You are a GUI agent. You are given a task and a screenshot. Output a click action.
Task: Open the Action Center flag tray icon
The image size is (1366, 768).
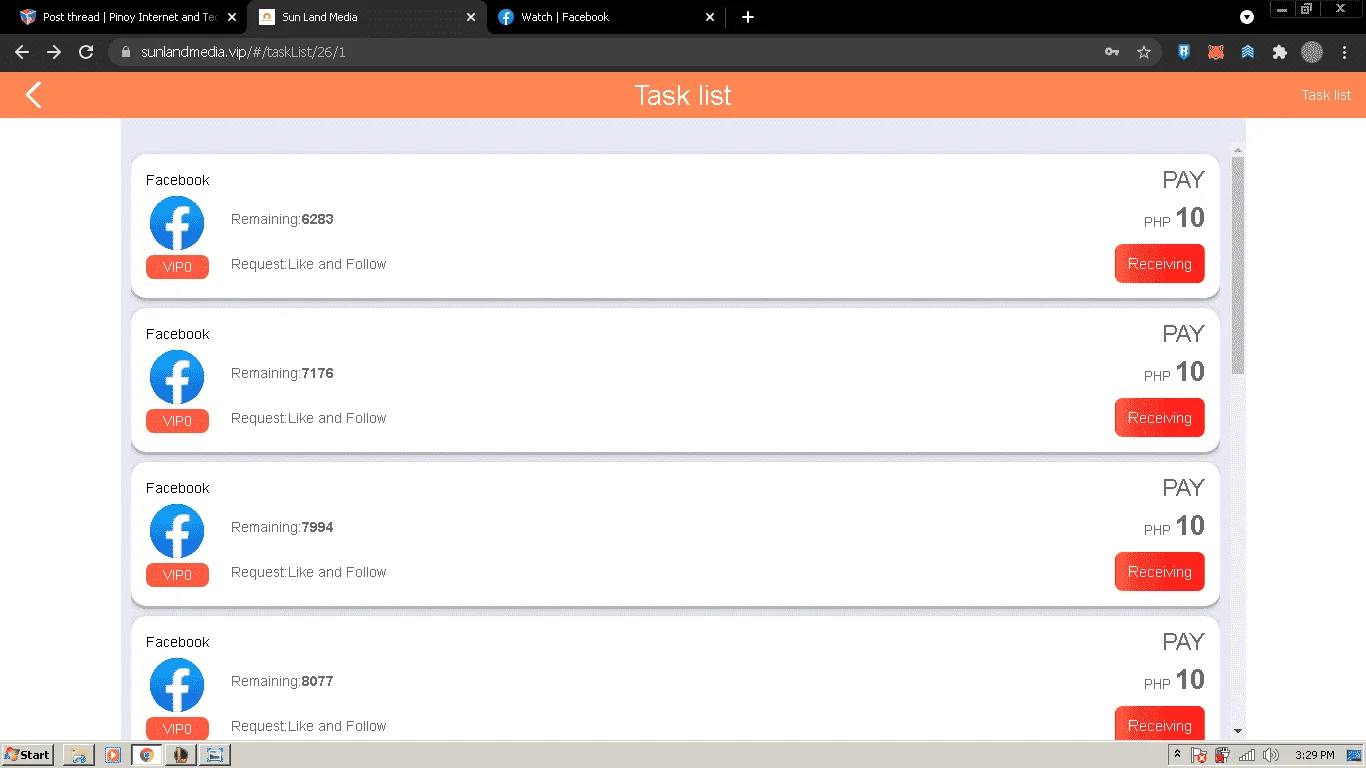[1199, 755]
